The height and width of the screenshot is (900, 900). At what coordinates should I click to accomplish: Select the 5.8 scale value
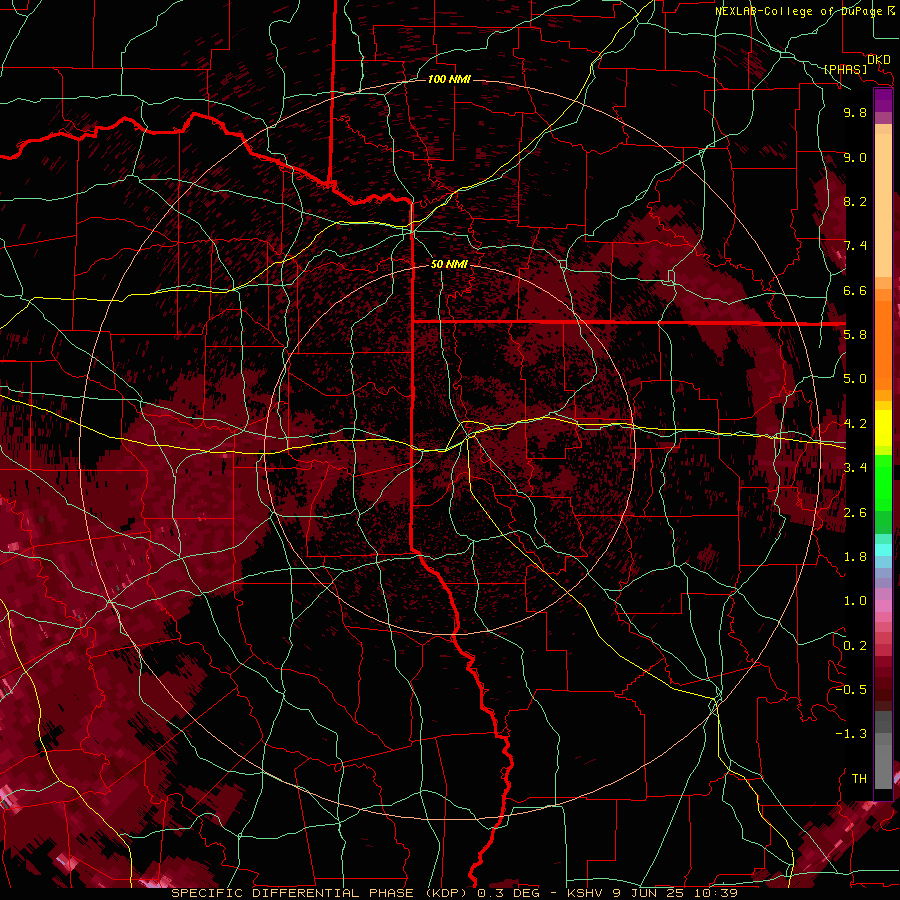tap(855, 335)
